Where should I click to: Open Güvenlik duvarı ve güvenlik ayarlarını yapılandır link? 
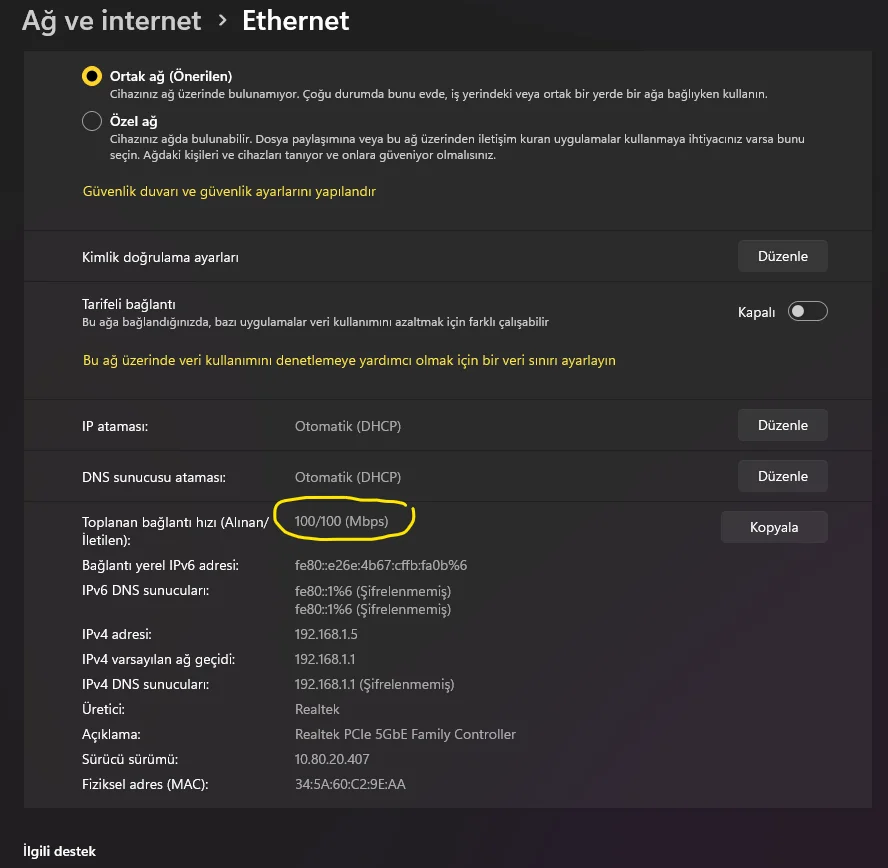point(229,191)
